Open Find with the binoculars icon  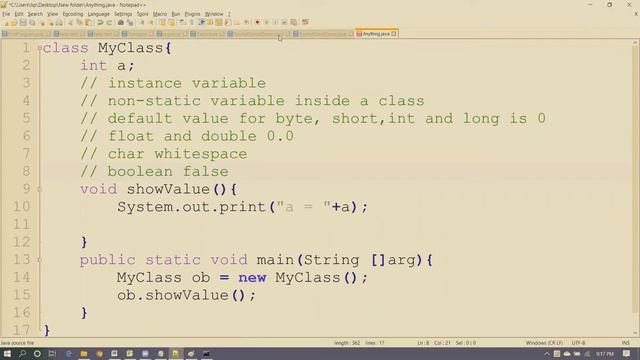[x=121, y=22]
